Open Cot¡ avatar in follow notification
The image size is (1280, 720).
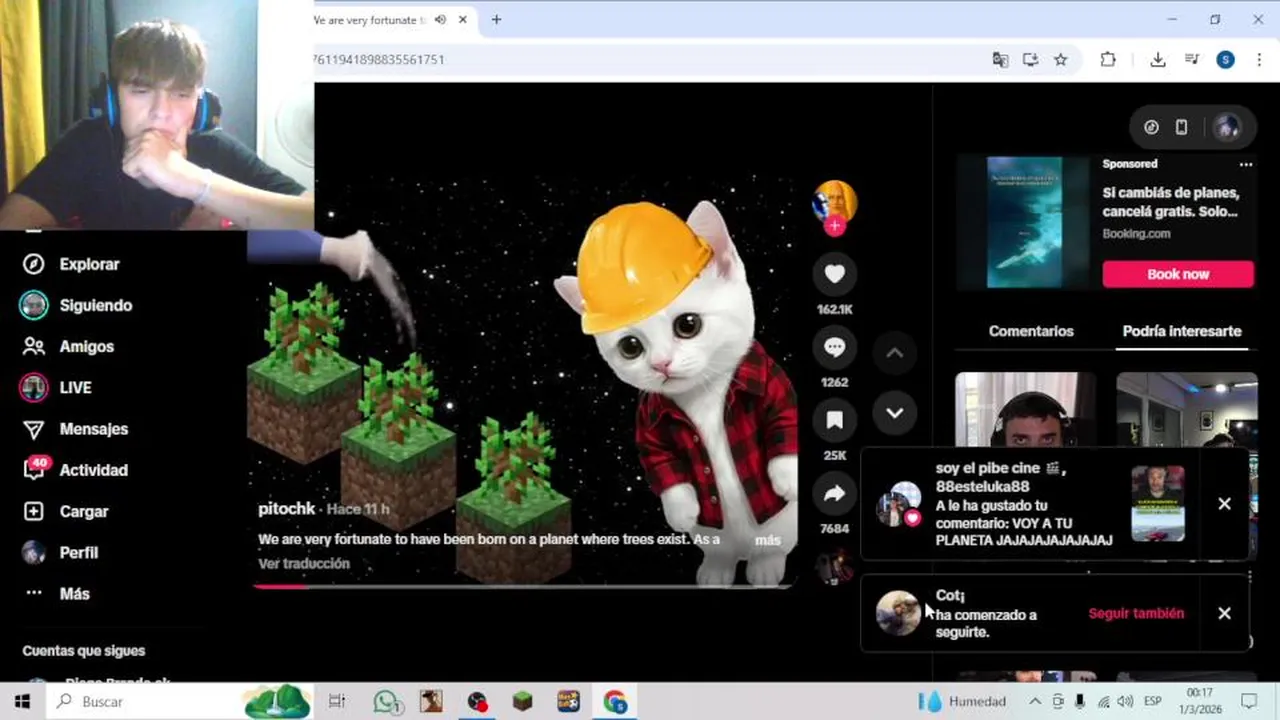898,613
